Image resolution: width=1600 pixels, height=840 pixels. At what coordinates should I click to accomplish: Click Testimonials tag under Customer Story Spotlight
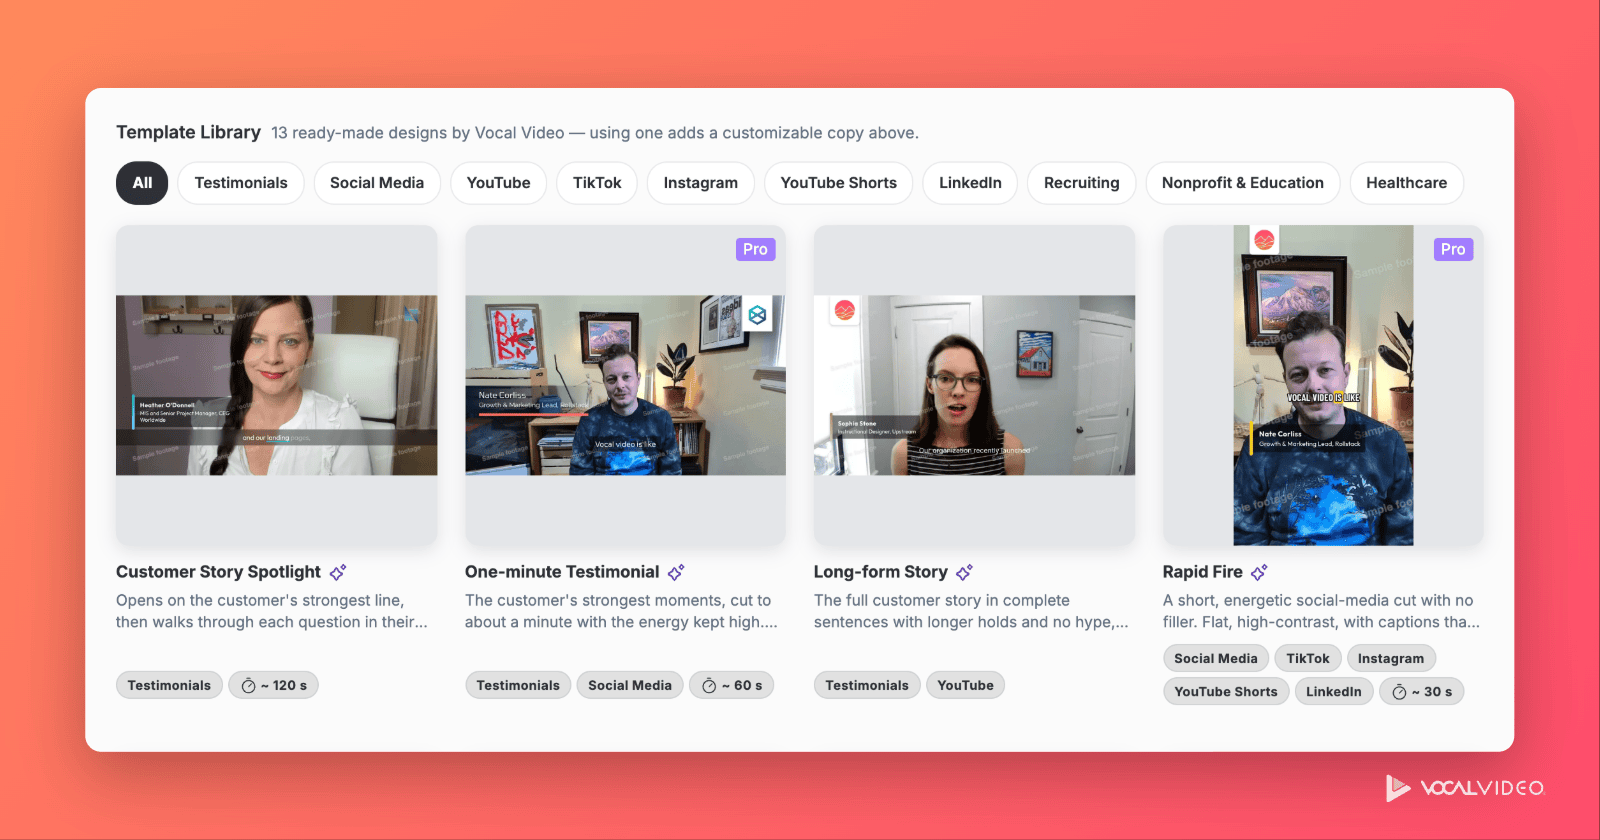click(169, 685)
